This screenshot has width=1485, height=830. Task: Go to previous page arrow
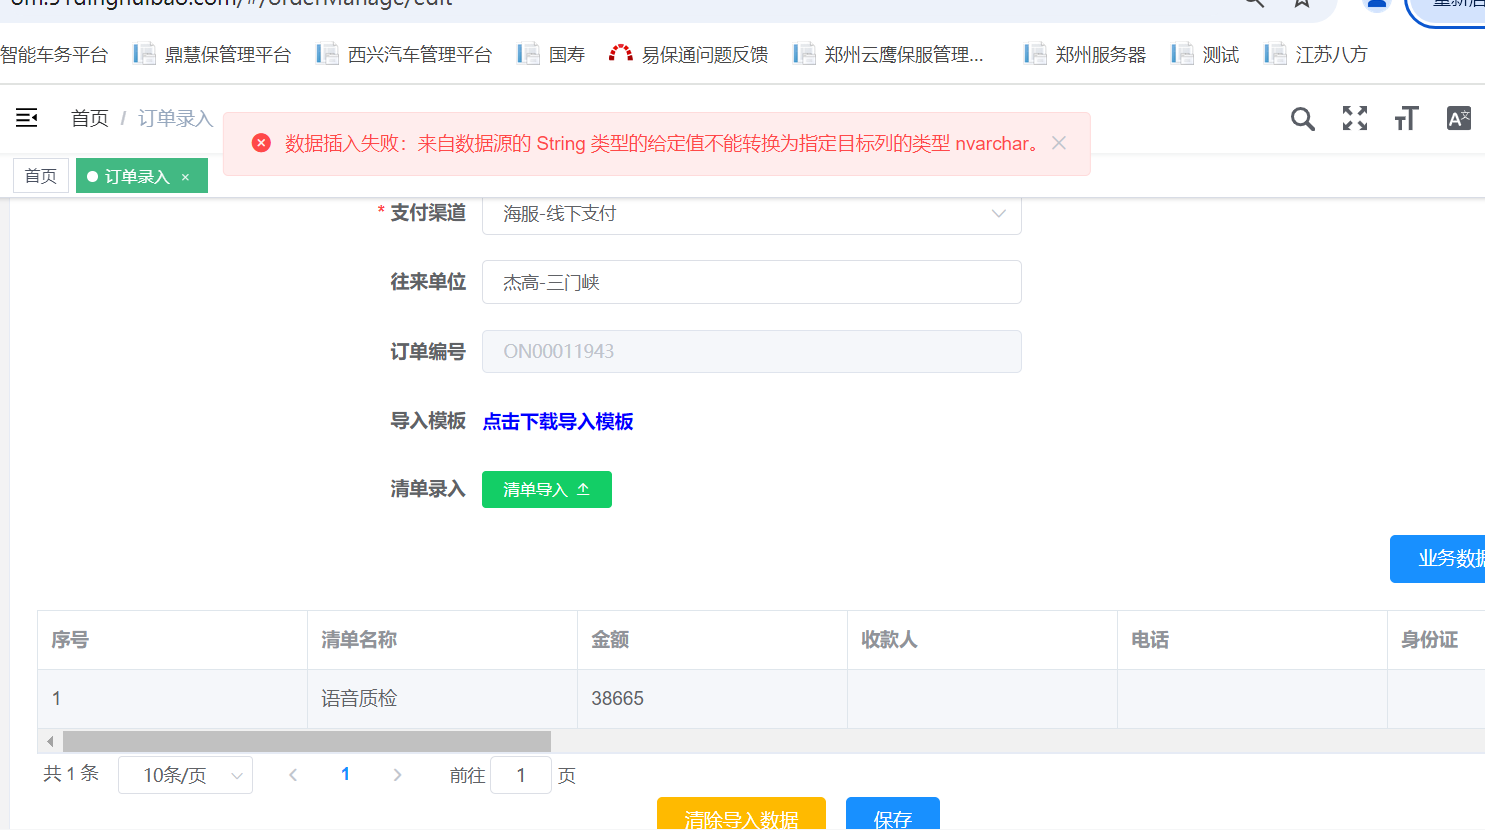pyautogui.click(x=293, y=775)
